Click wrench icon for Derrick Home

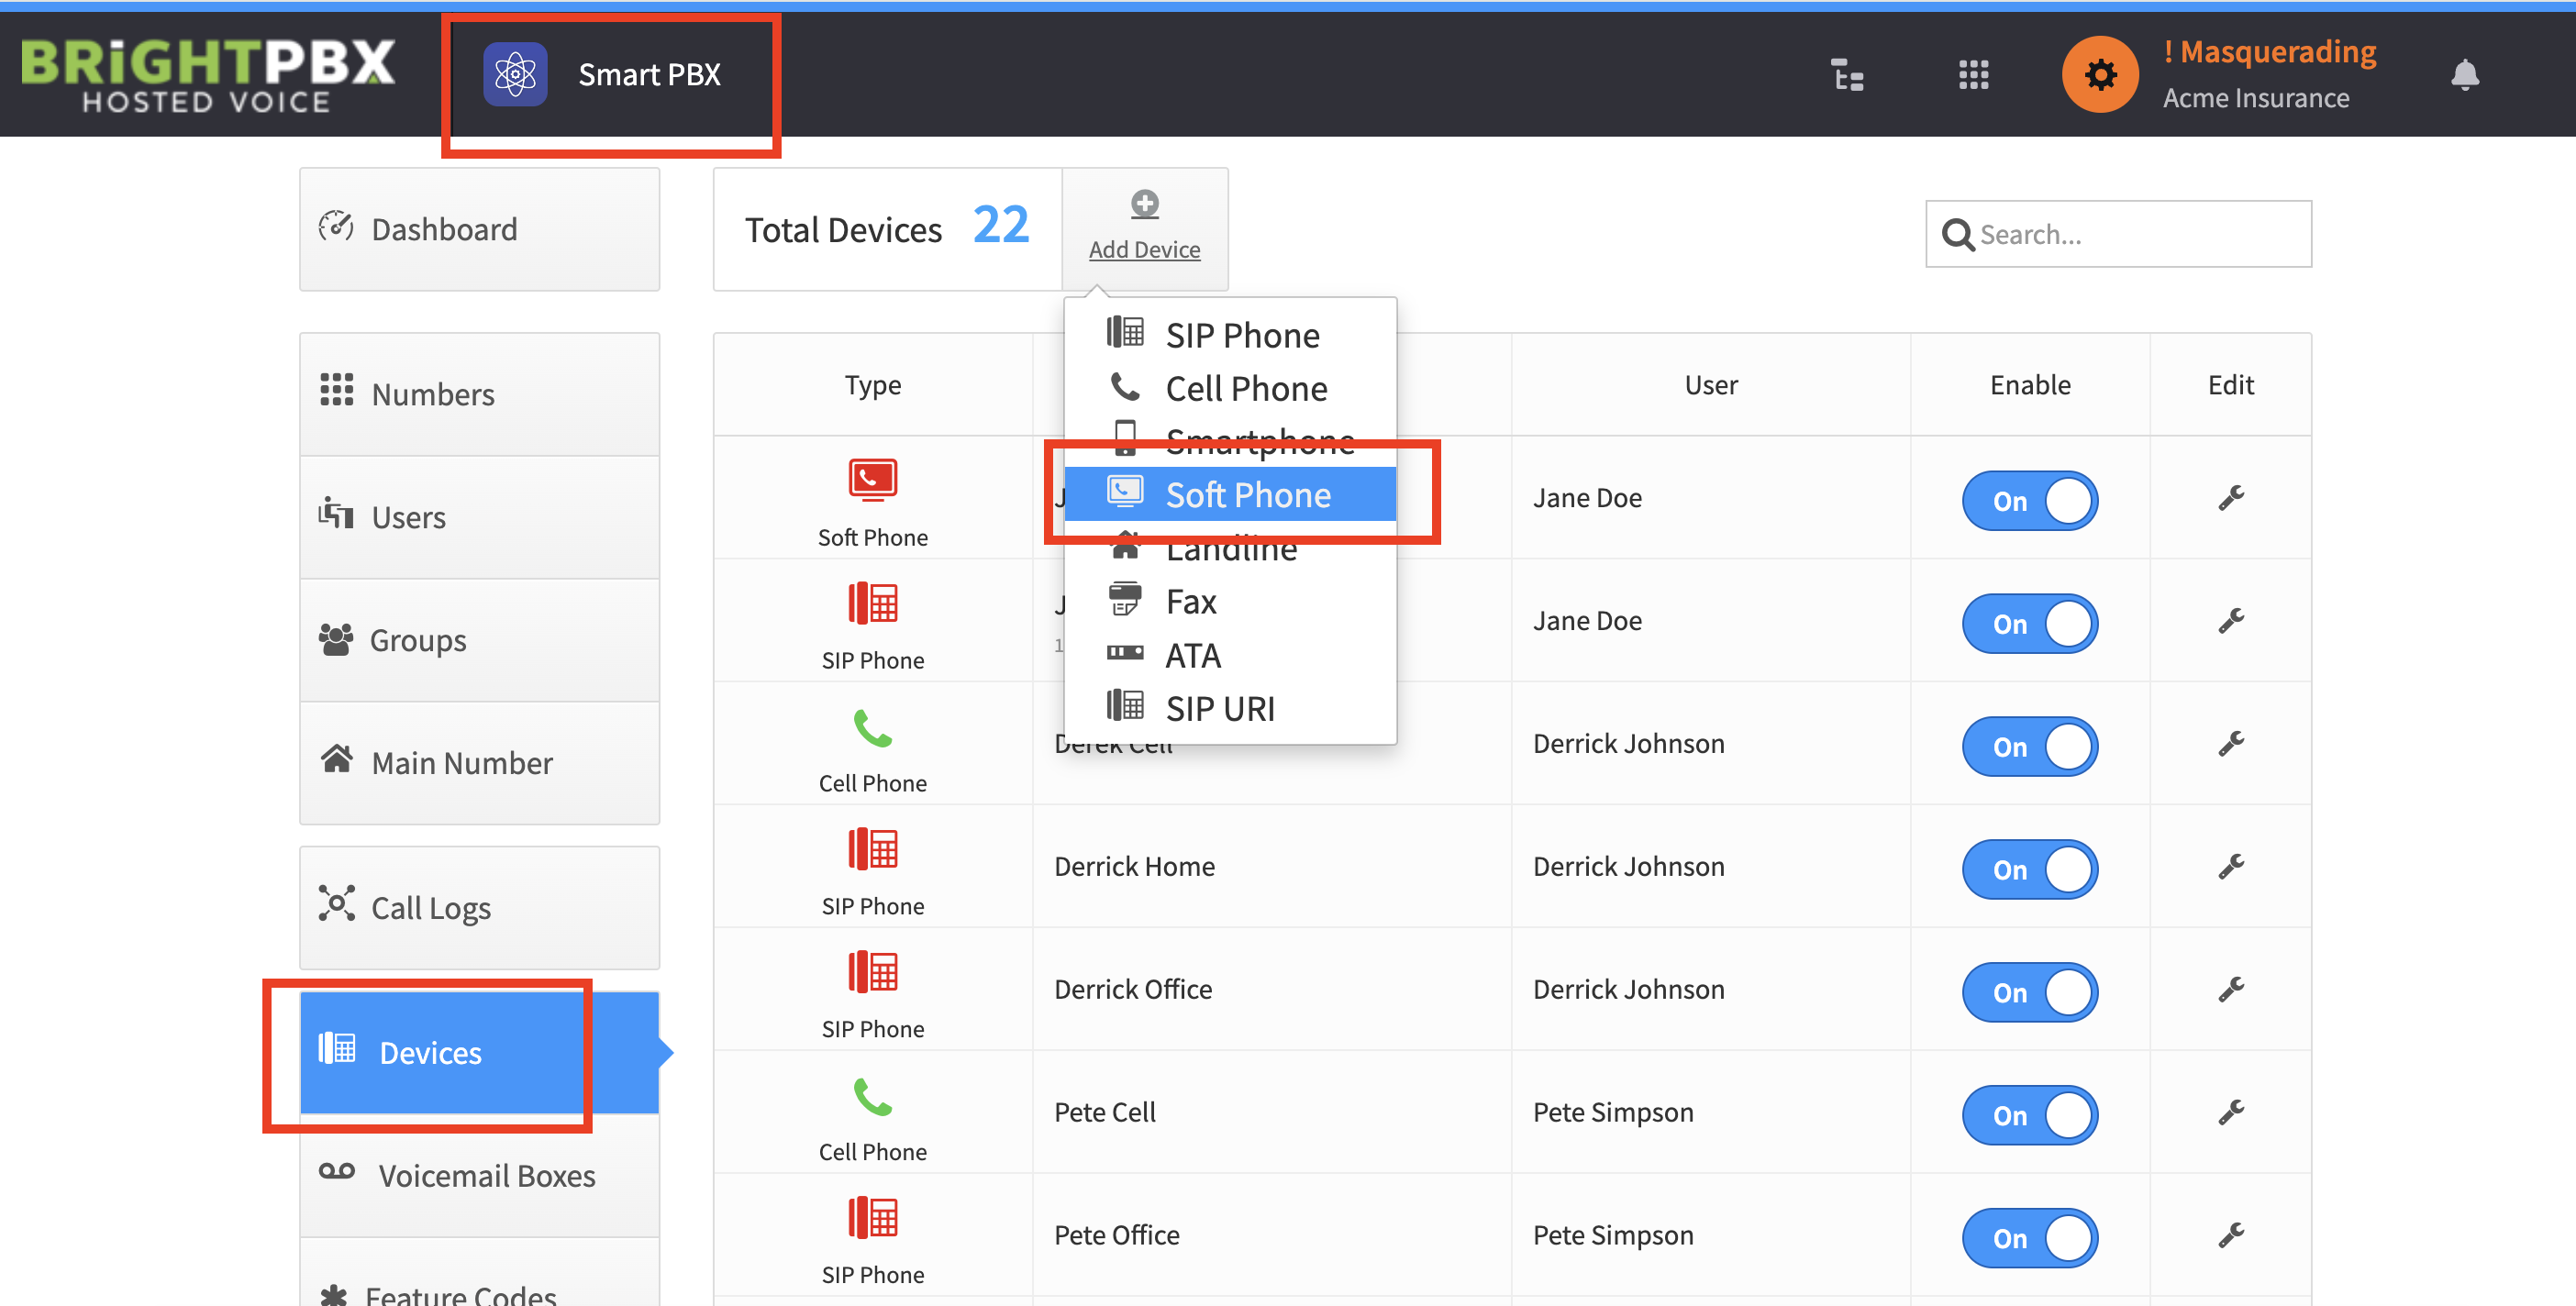point(2230,867)
